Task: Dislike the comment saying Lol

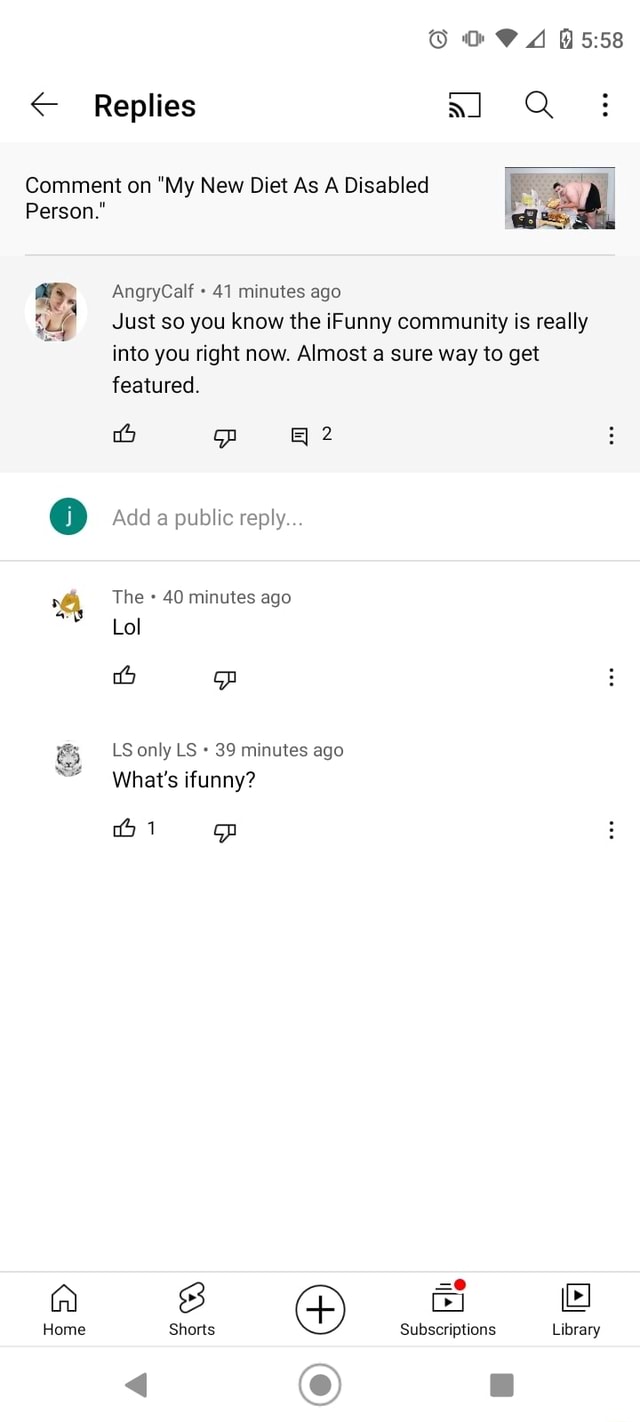Action: click(224, 679)
